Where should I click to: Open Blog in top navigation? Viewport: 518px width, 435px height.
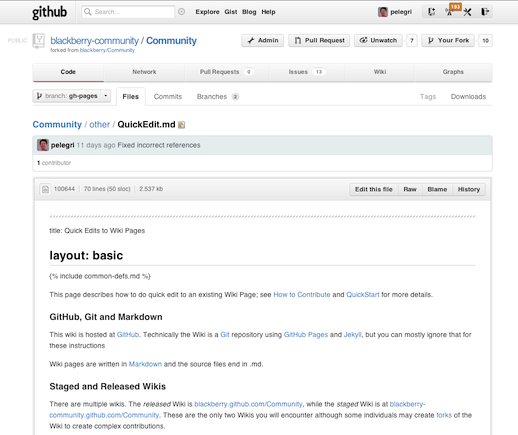tap(249, 12)
